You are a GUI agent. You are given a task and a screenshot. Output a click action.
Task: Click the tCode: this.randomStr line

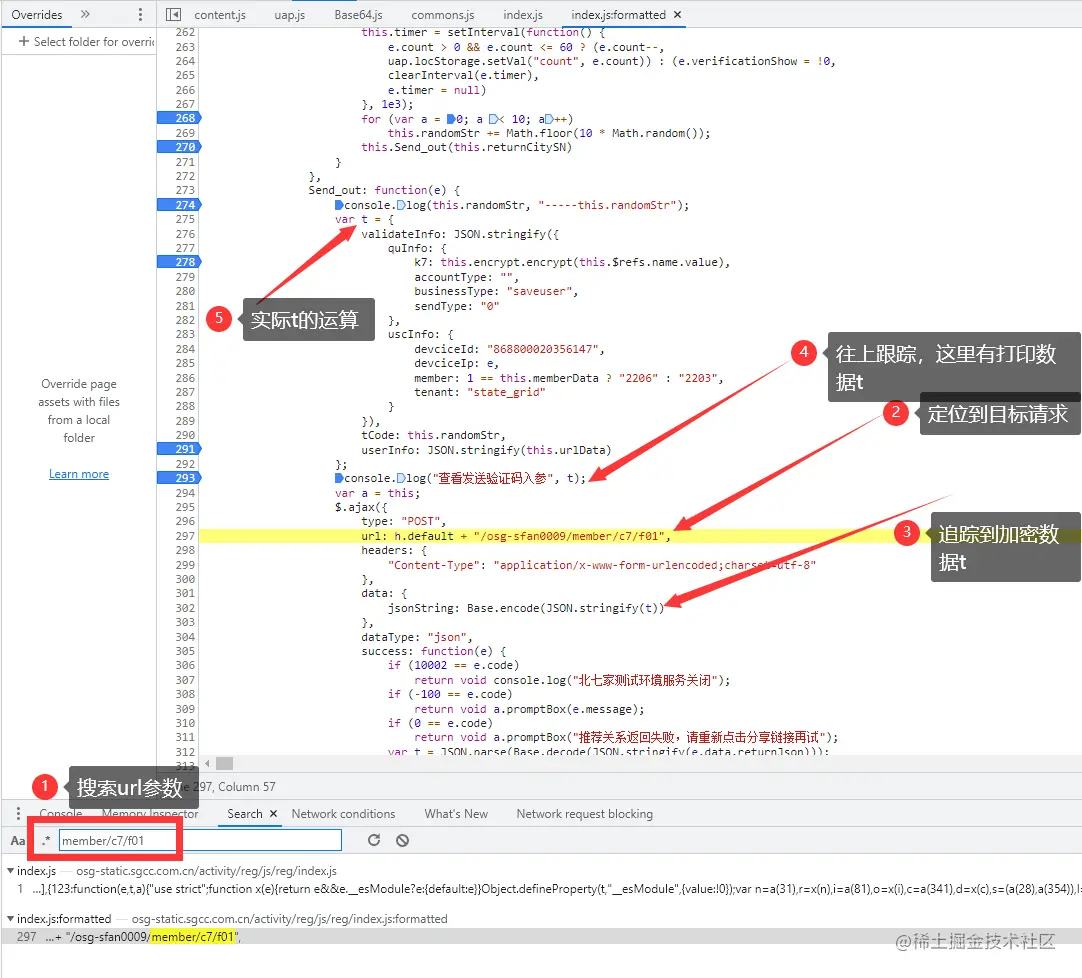433,436
